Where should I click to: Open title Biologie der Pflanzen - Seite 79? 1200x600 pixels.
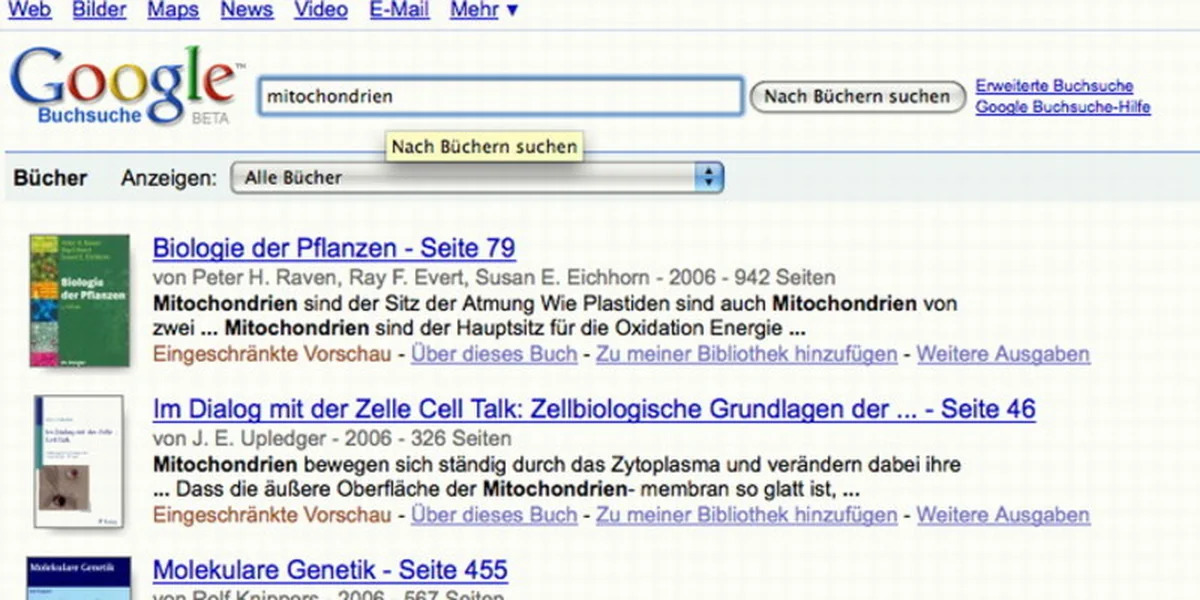pos(334,248)
